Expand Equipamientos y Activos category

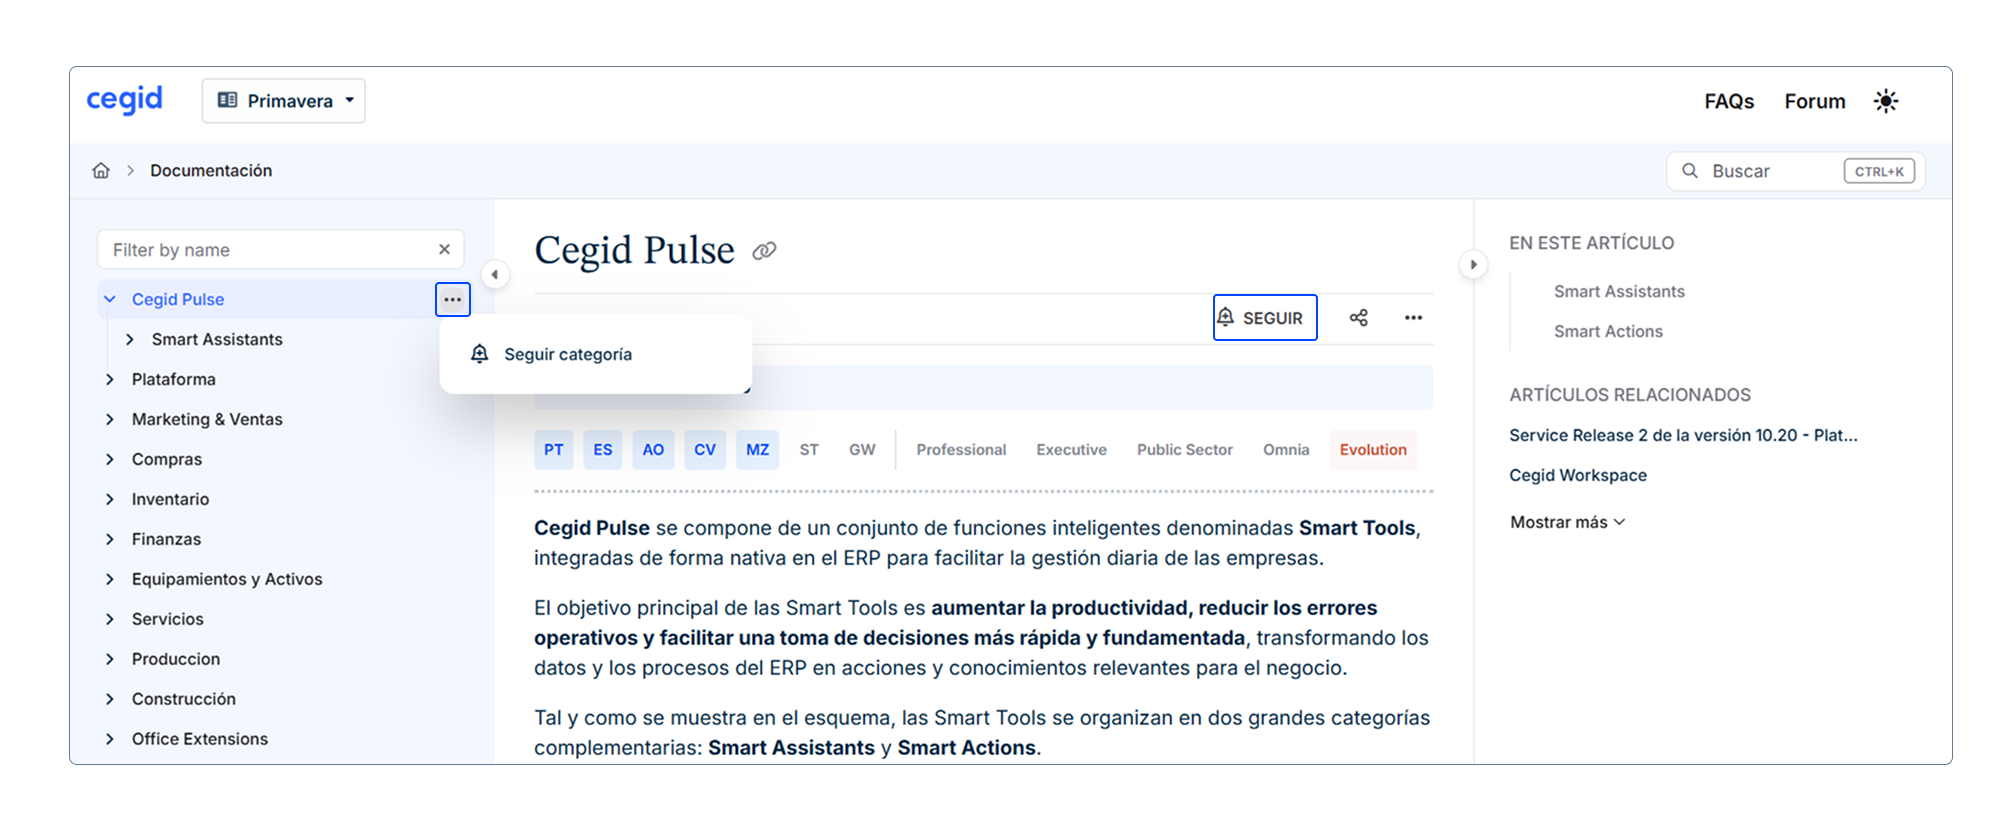pos(110,579)
